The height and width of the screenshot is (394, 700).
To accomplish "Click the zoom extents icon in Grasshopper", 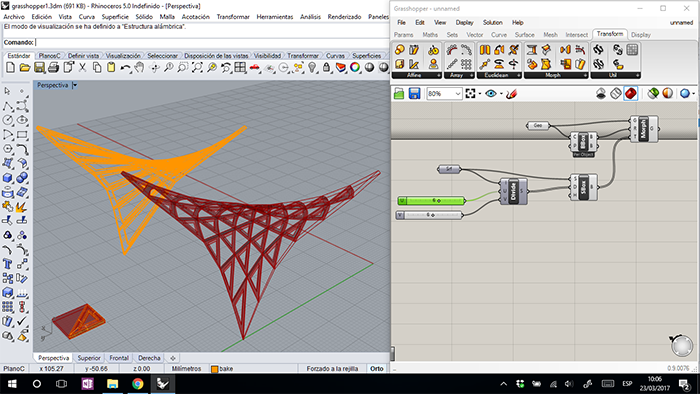I will pyautogui.click(x=470, y=93).
